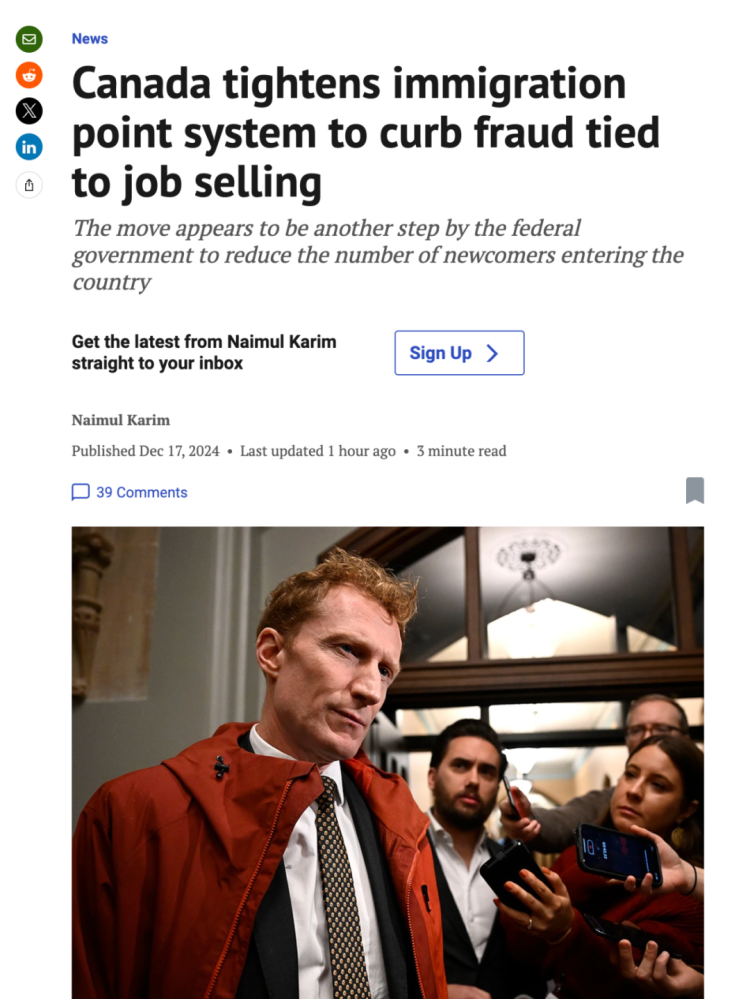Screen dimensions: 750x999
Task: Share article on LinkedIn
Action: 29,148
